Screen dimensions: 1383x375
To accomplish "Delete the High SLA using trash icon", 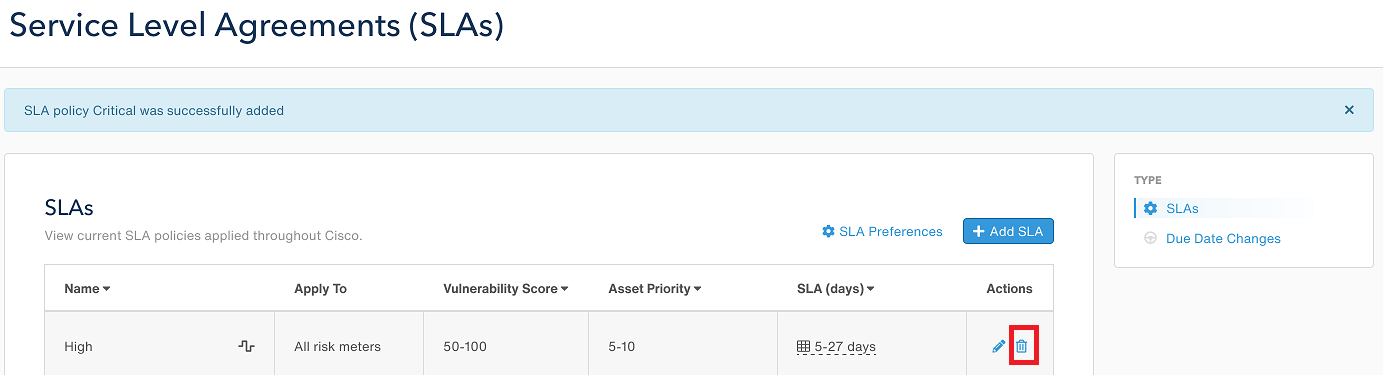I will pyautogui.click(x=1022, y=346).
